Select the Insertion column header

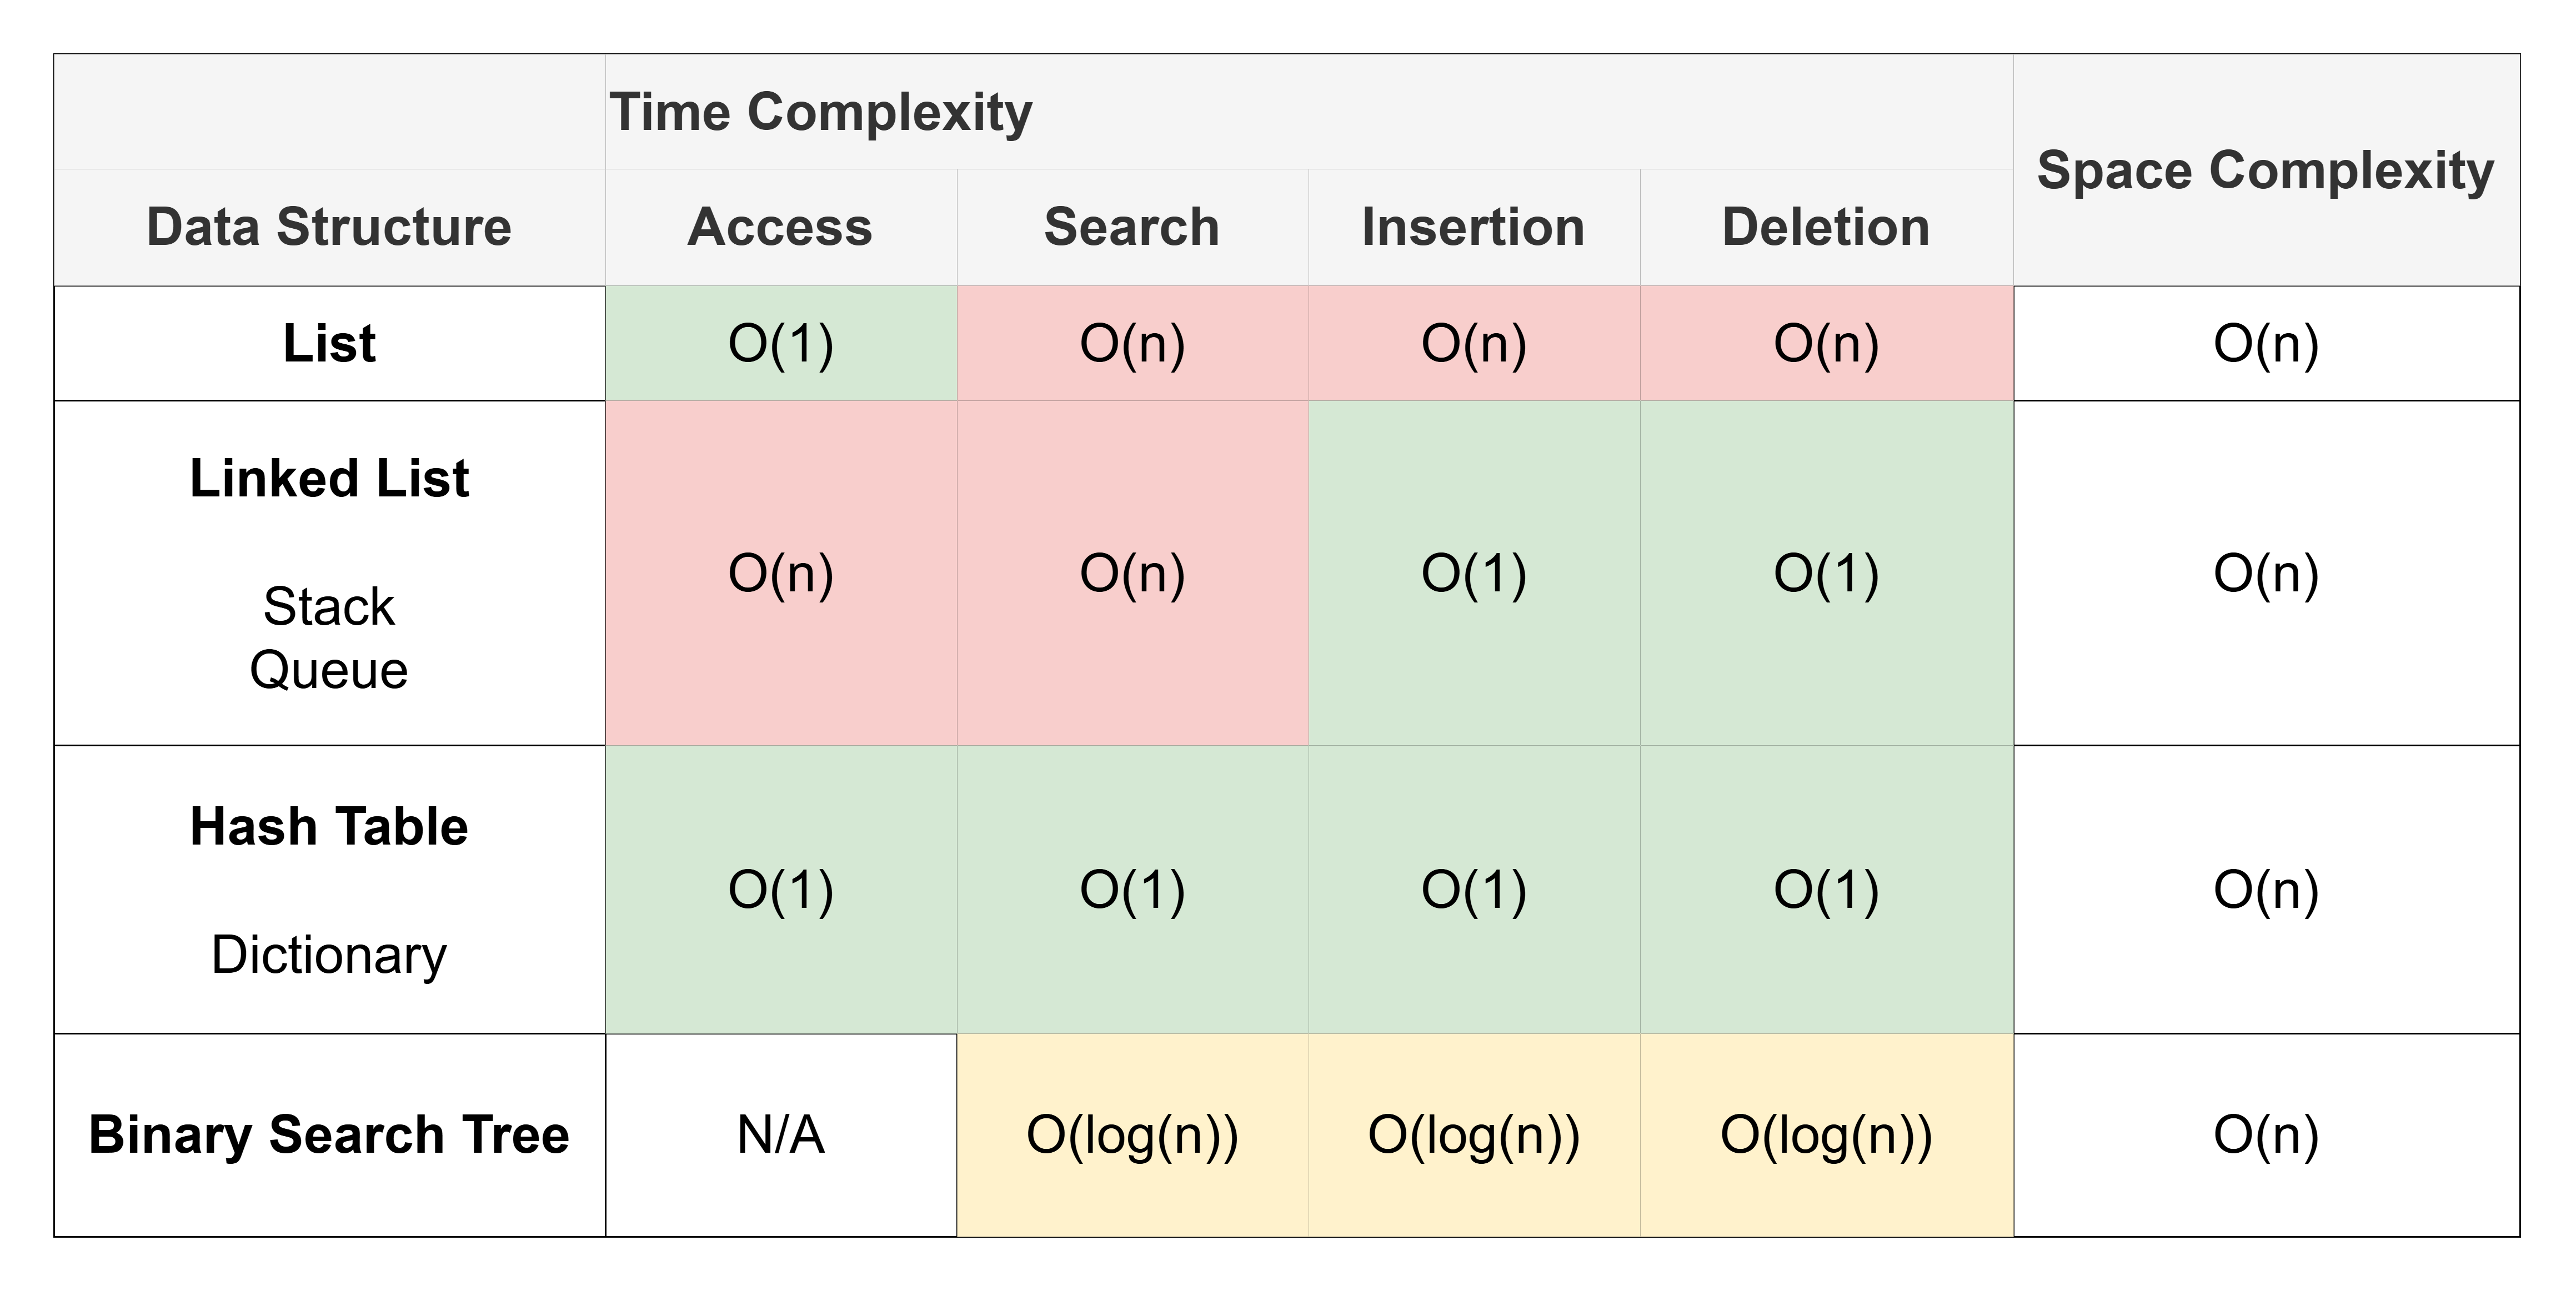(x=1473, y=227)
